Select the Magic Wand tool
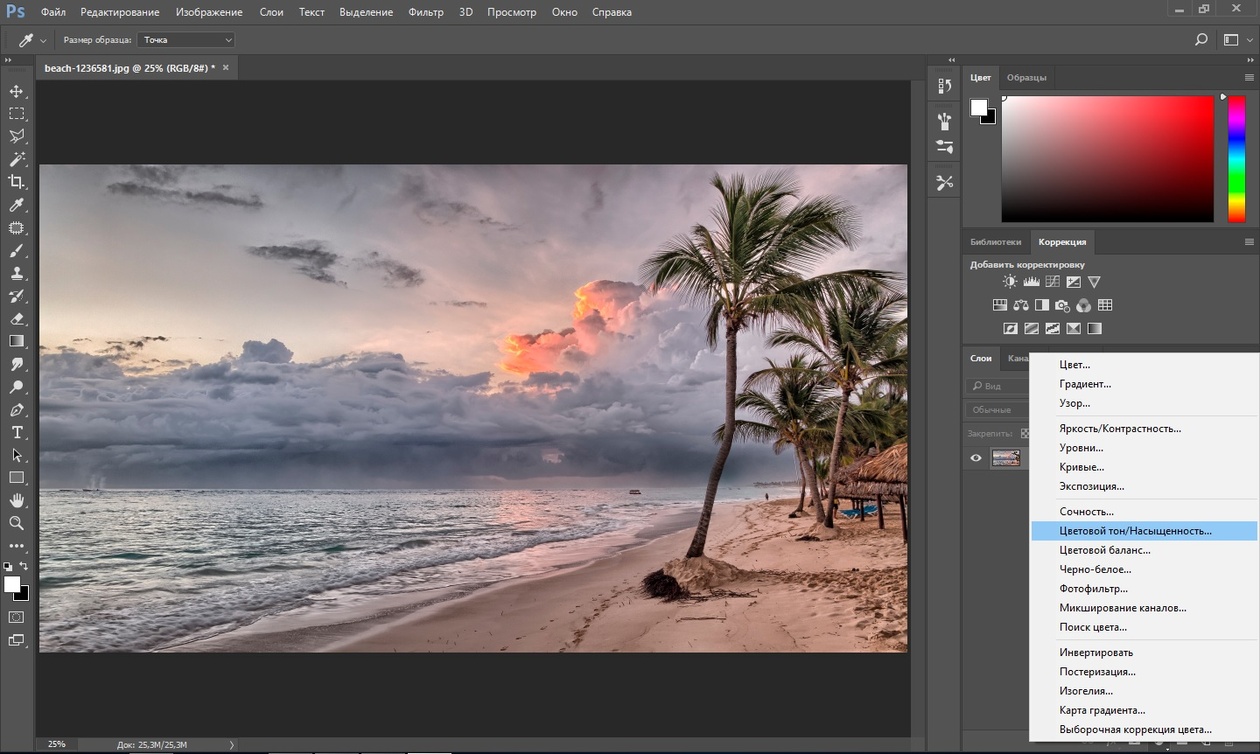 tap(16, 159)
